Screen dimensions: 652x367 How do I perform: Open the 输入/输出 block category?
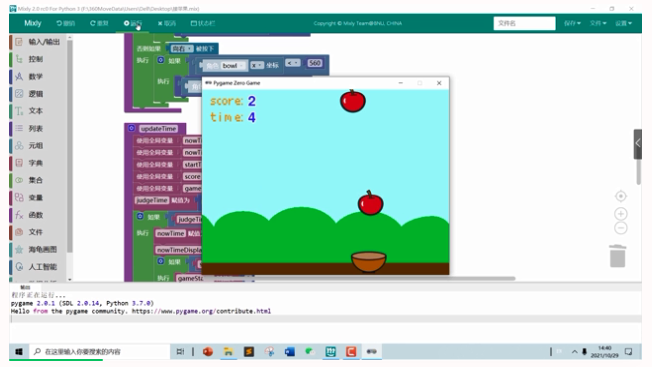[38, 42]
